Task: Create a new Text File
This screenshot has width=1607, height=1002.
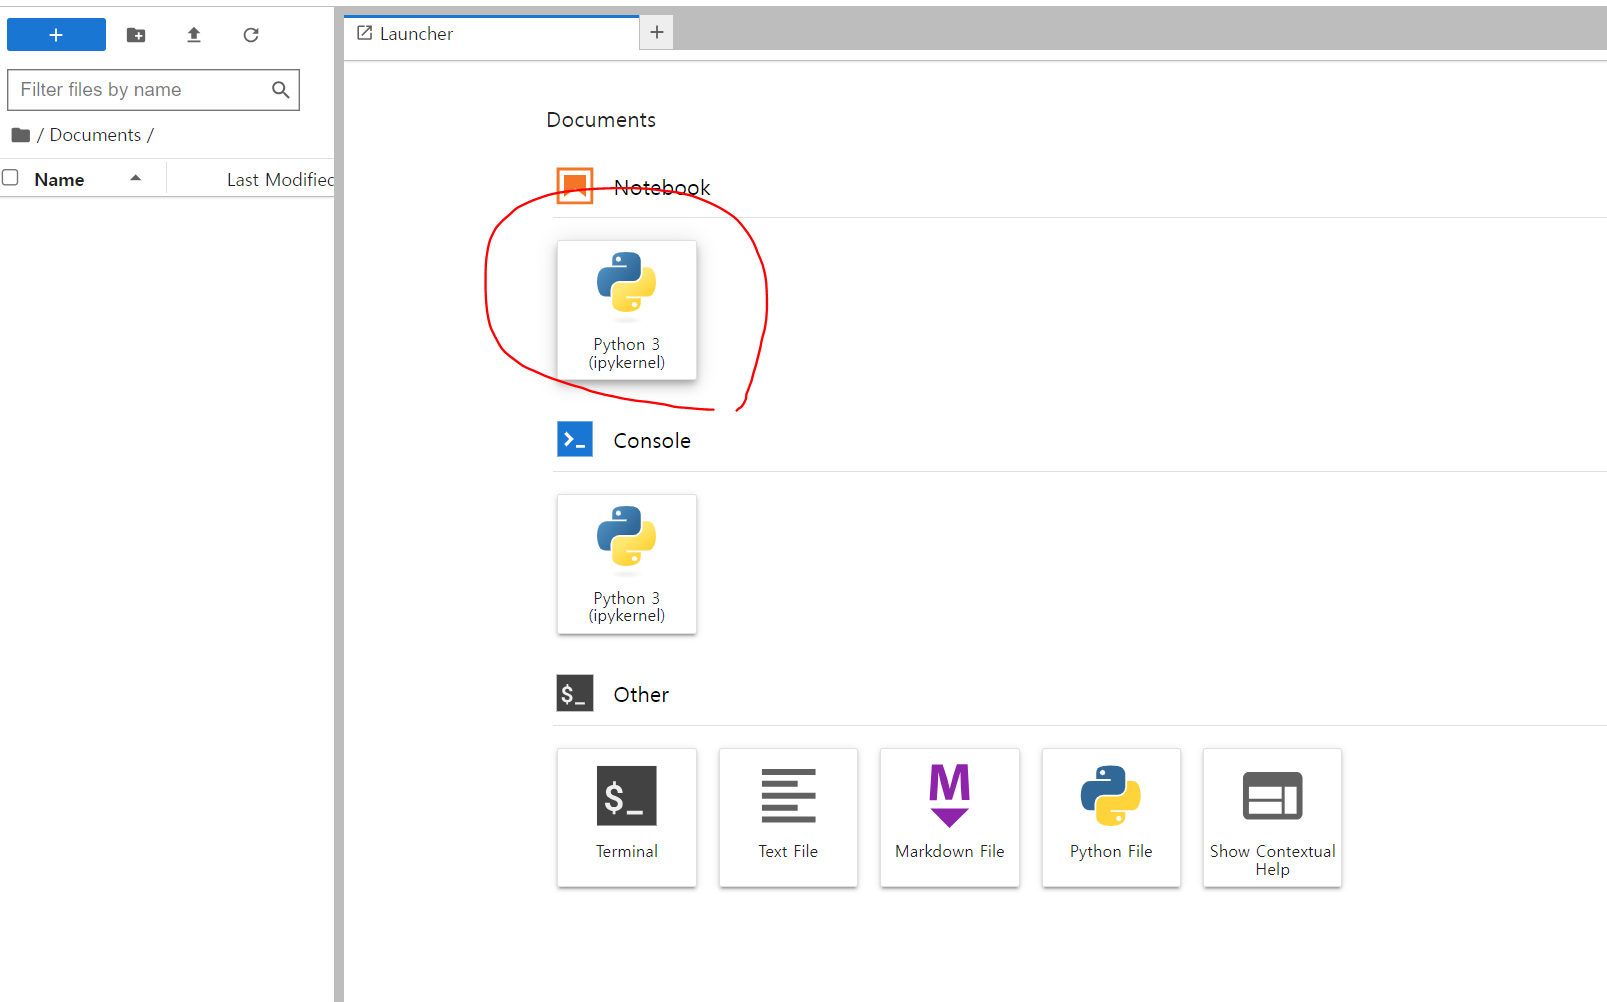Action: pos(788,818)
